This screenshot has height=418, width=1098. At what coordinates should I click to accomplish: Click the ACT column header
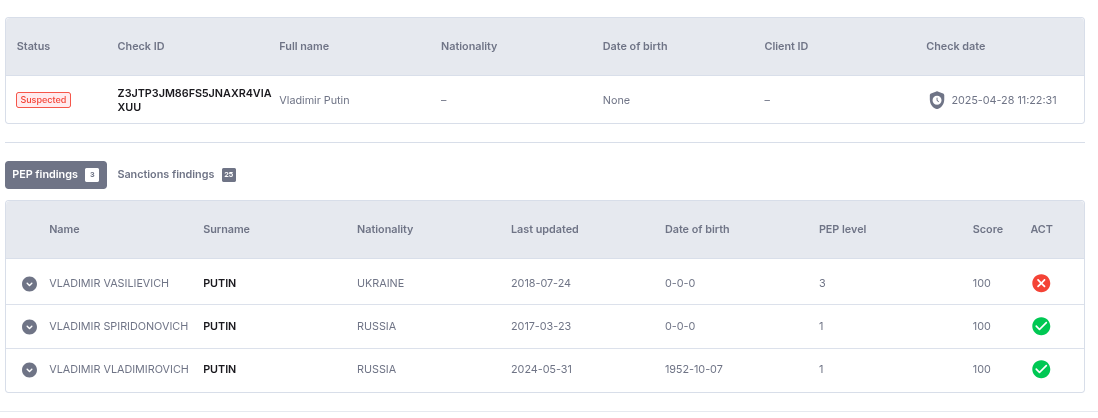coord(1041,229)
